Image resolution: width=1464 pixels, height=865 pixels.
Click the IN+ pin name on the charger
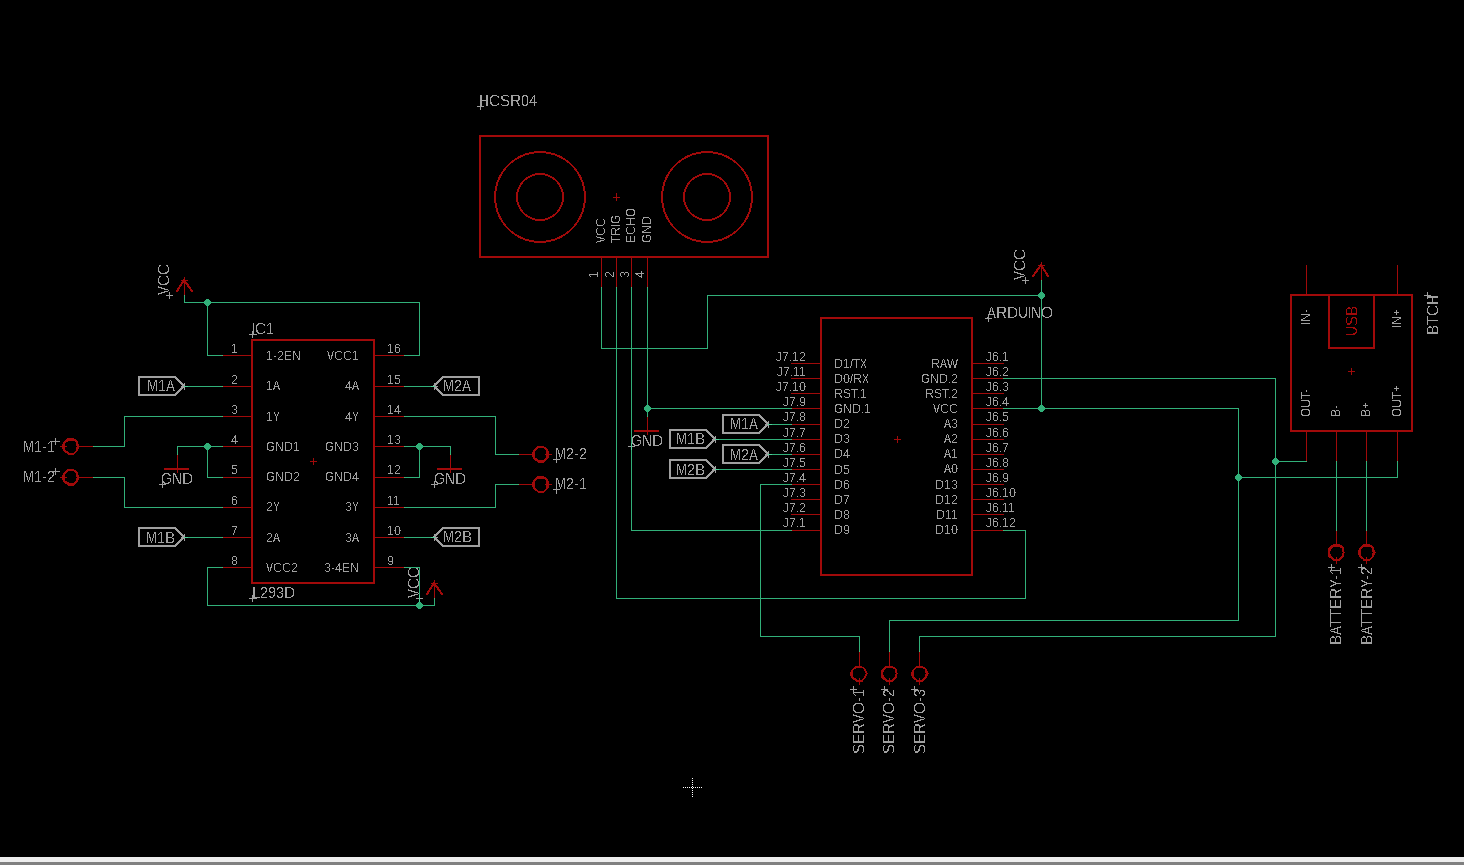click(1396, 319)
